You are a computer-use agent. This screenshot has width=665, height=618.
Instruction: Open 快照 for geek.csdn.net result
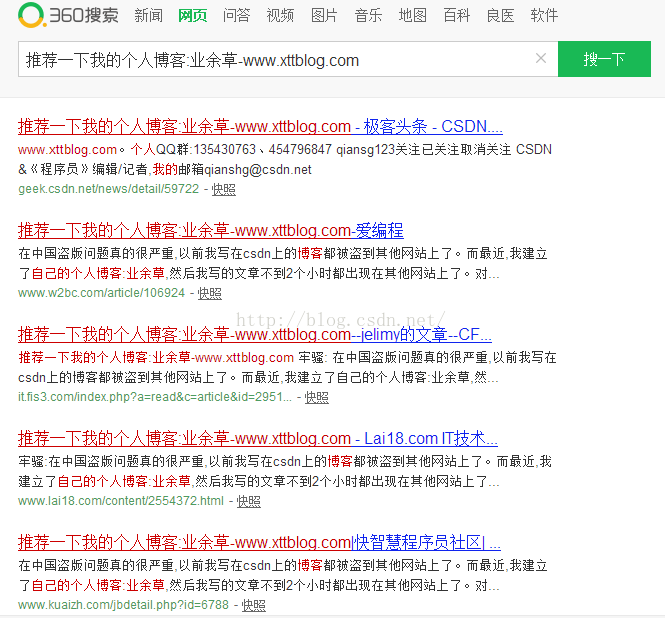click(224, 189)
